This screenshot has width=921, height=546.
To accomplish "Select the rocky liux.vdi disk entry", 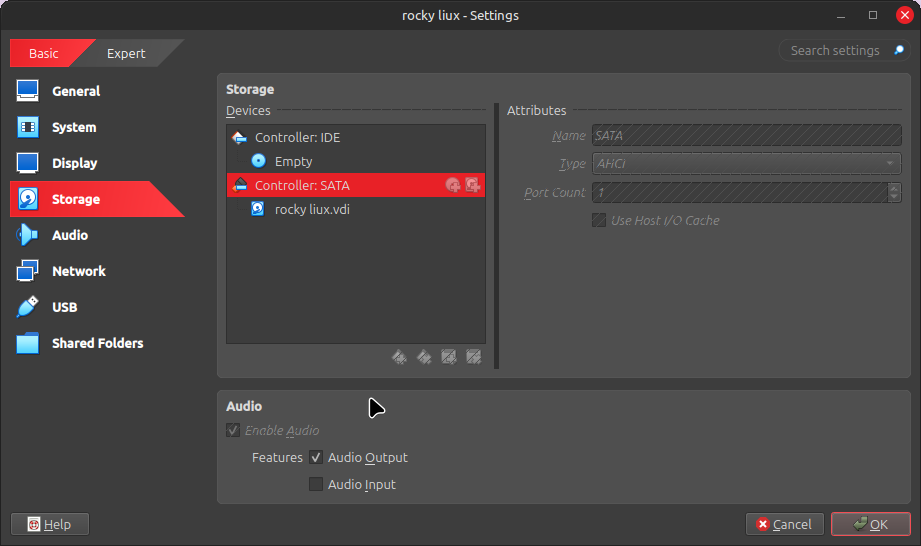I will 312,210.
